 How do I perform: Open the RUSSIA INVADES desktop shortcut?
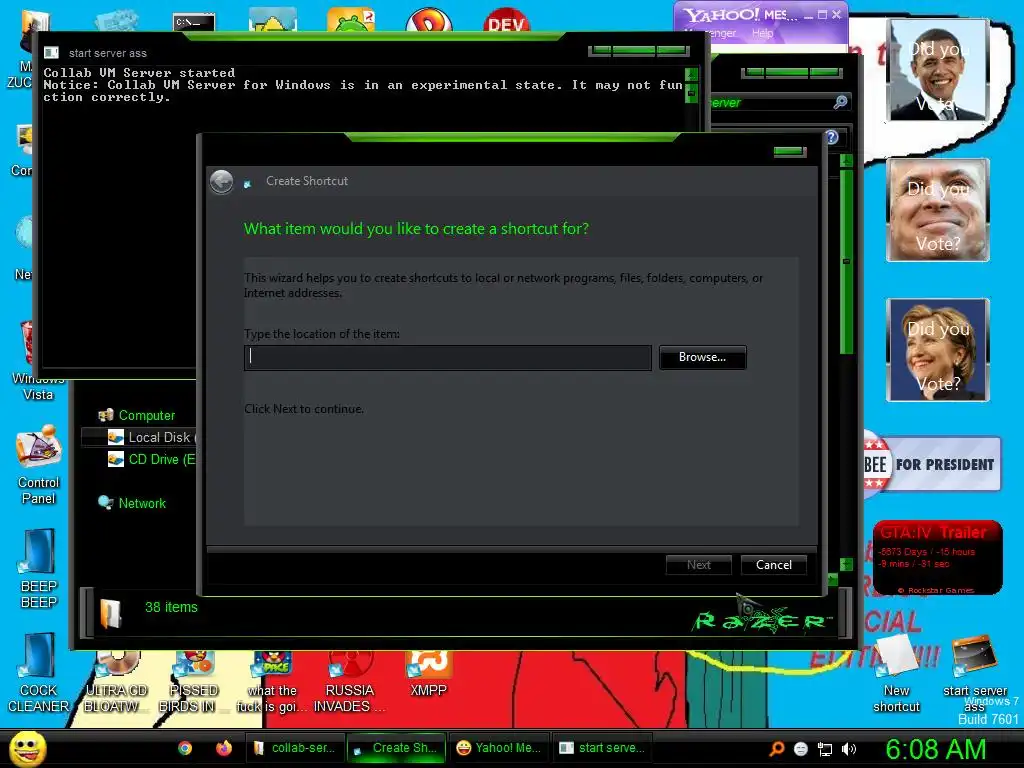pos(349,682)
